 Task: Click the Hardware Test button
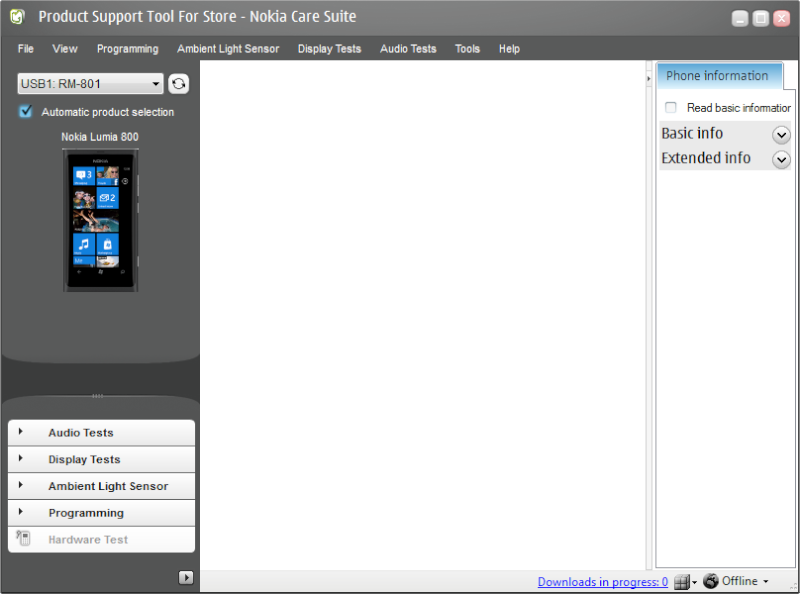[102, 539]
